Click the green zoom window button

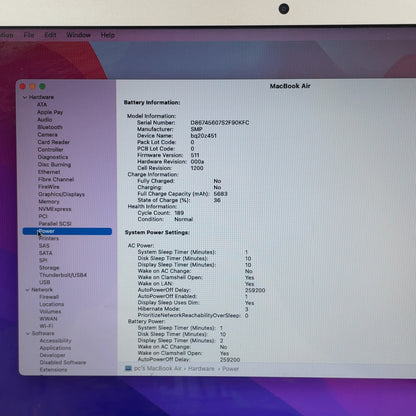[x=43, y=86]
